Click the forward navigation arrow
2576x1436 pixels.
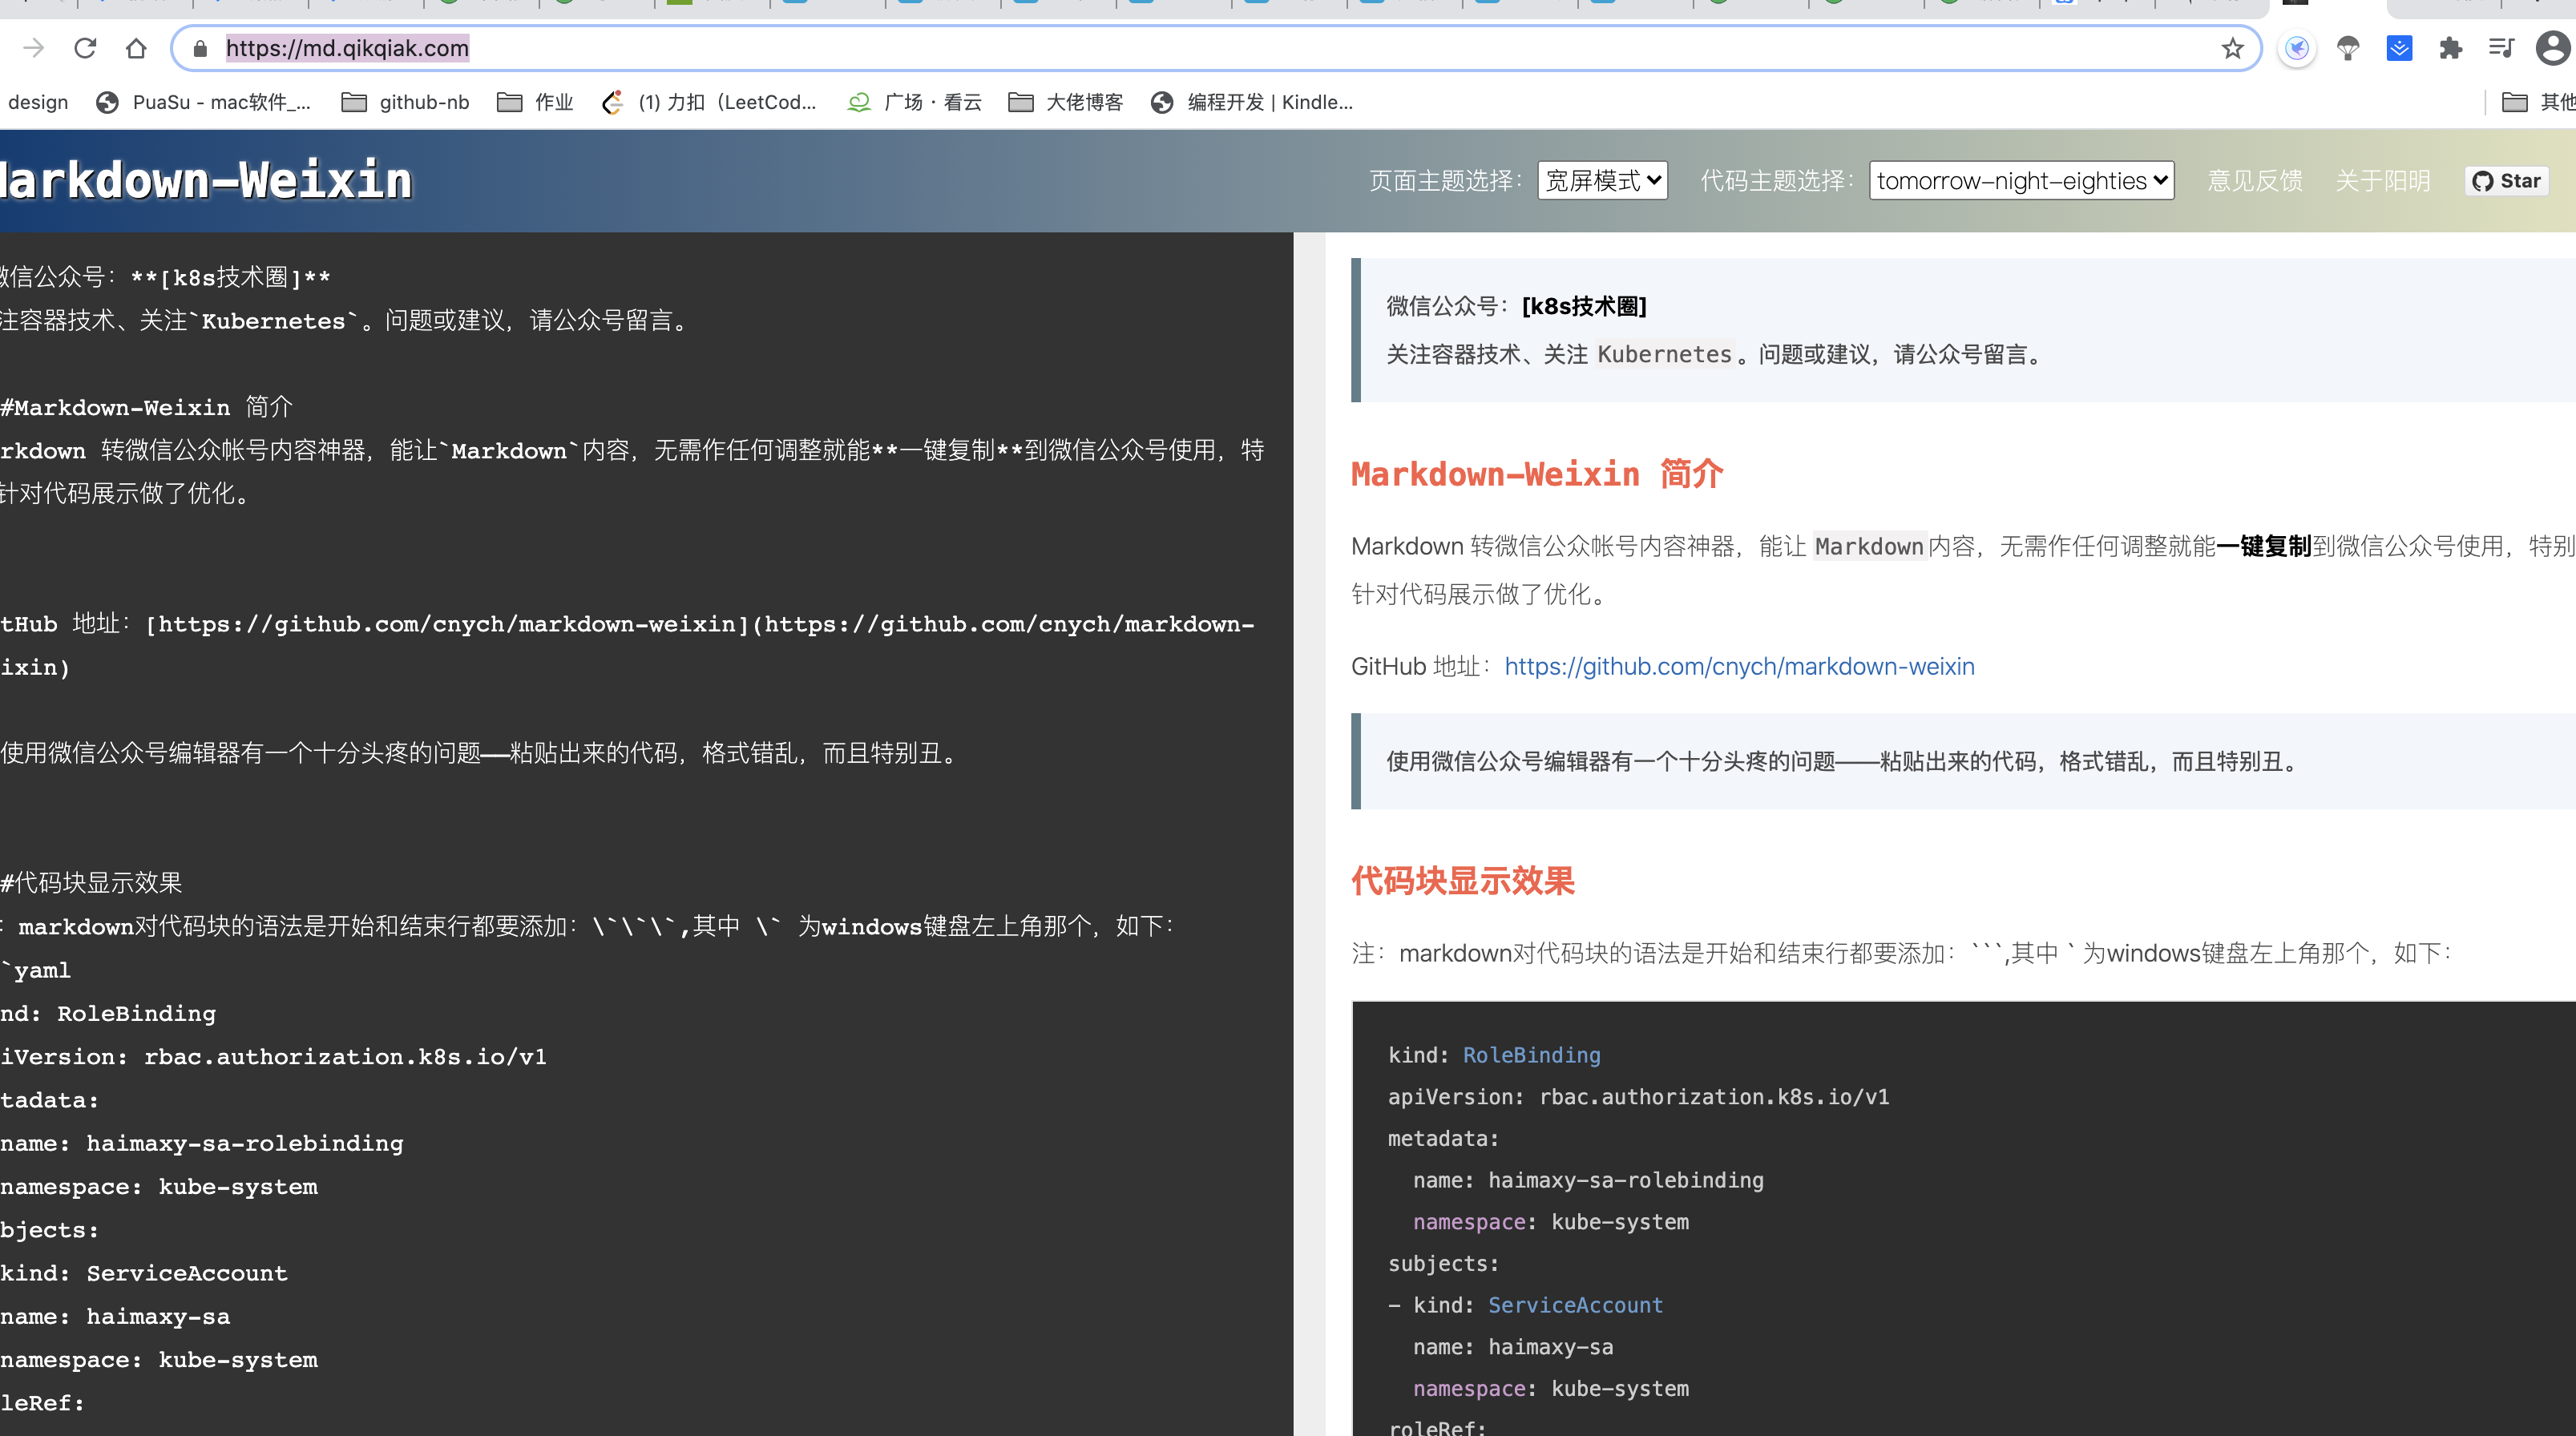point(33,48)
